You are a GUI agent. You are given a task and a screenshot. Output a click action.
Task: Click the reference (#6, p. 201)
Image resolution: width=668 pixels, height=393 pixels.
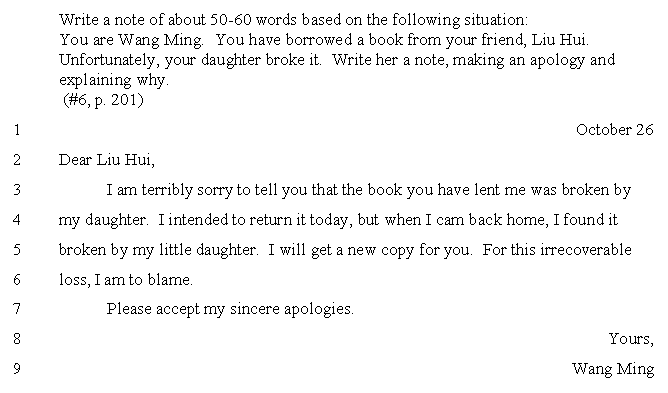pos(104,100)
